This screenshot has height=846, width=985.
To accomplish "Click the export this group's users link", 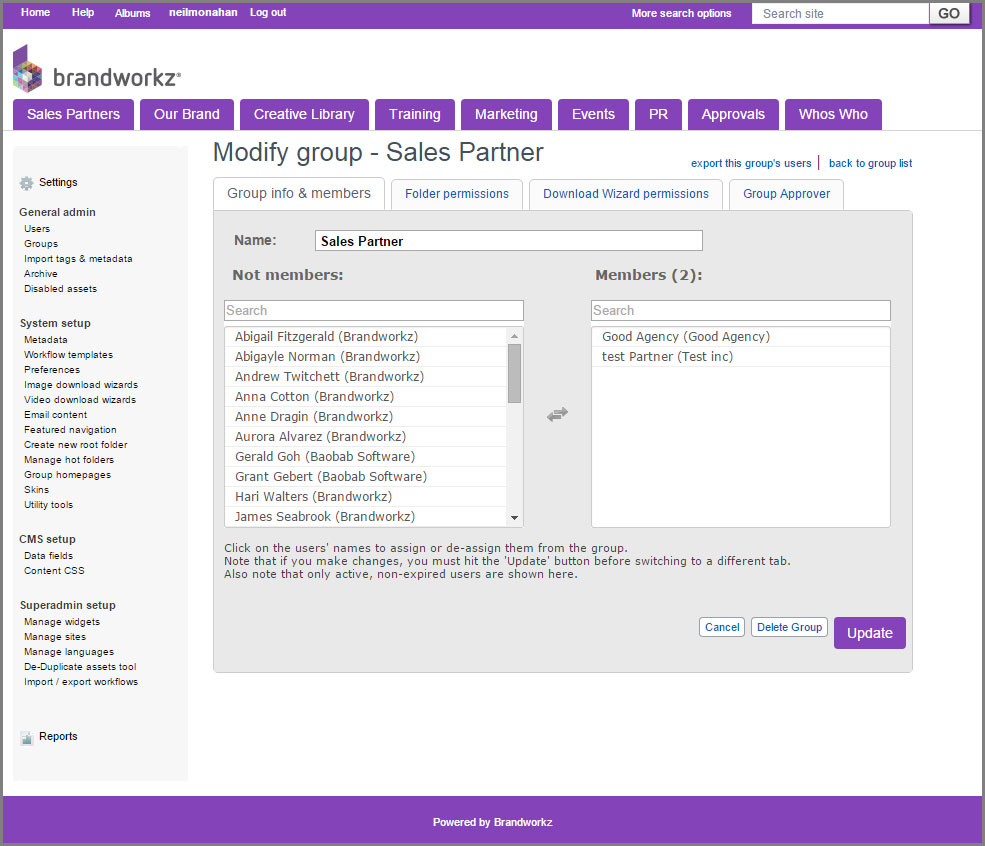I will [751, 163].
